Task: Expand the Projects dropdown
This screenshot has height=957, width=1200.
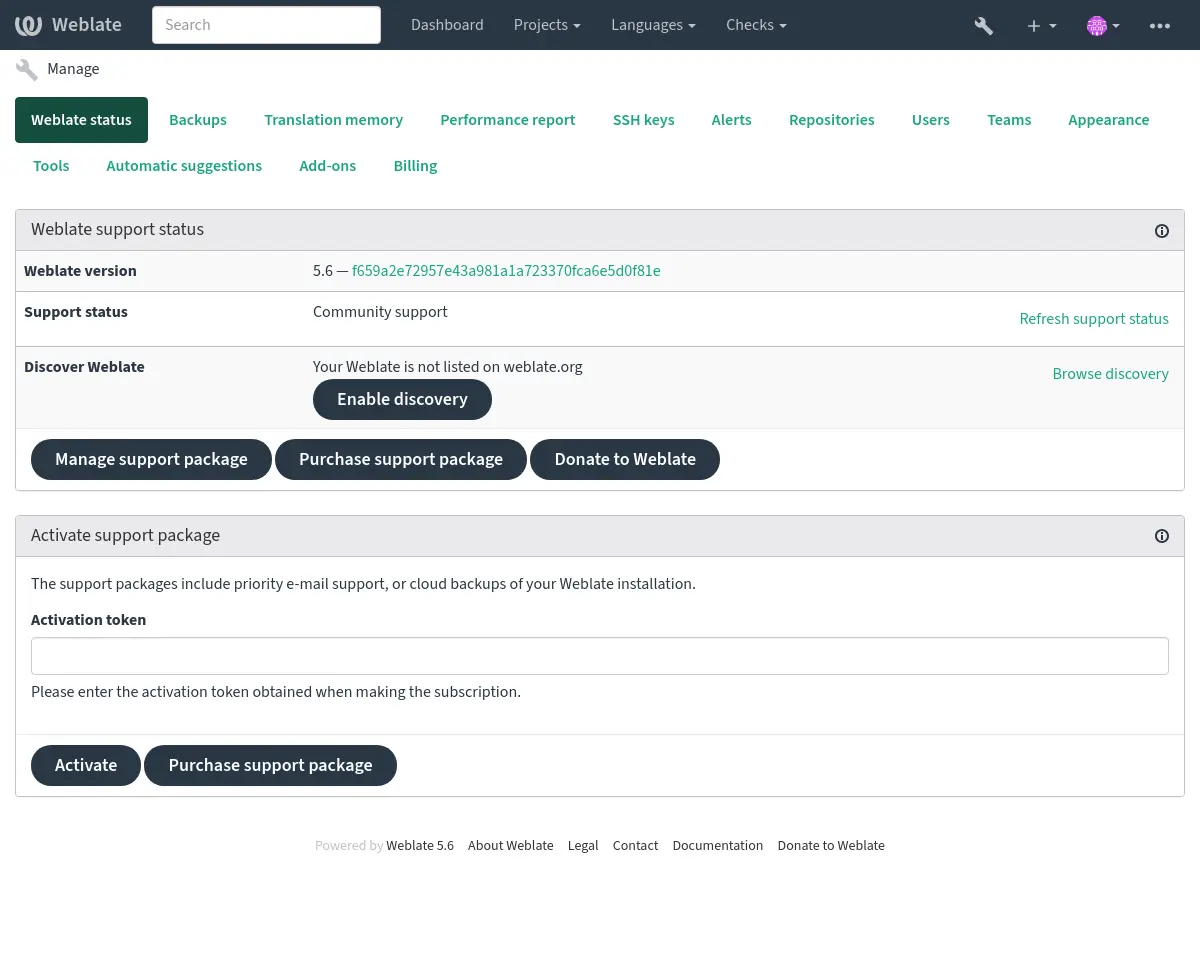Action: 547,25
